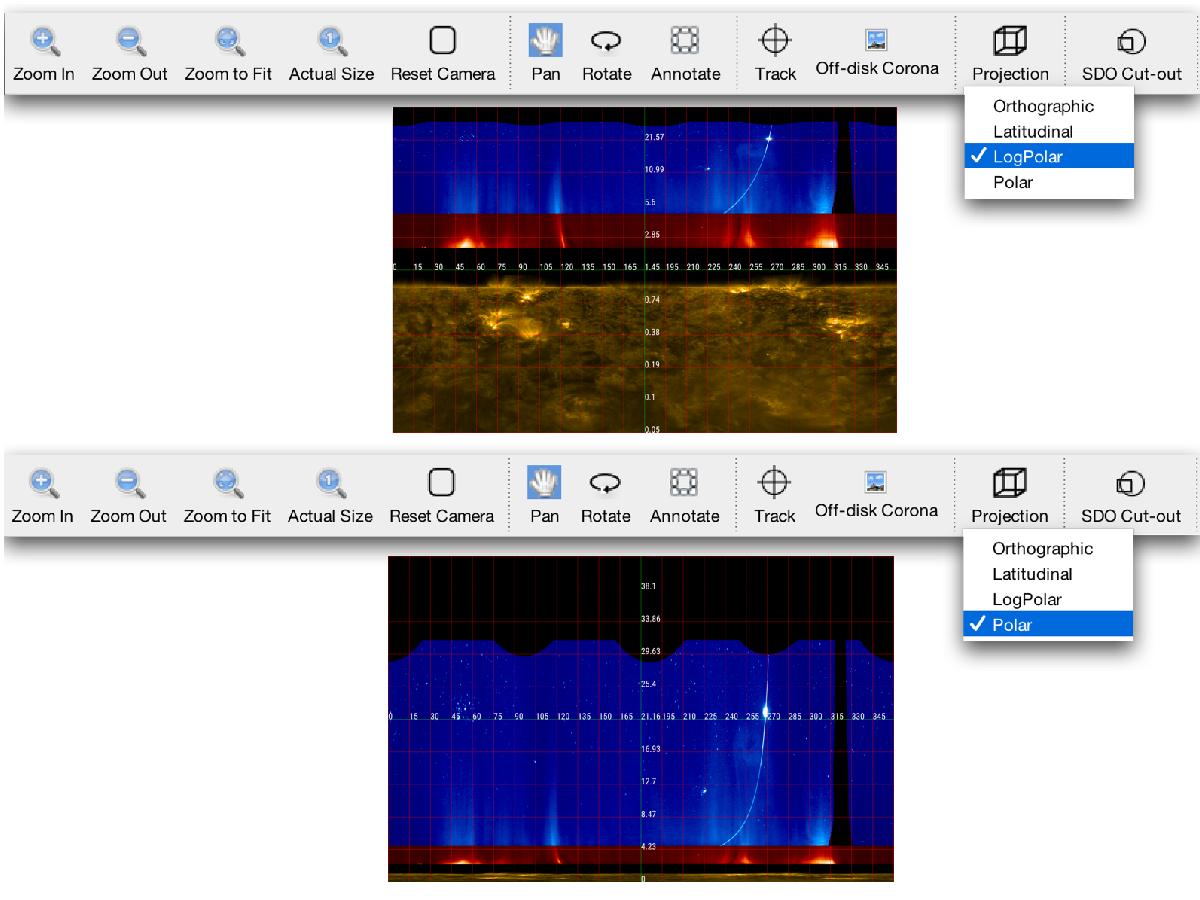Open Projection dropdown in the upper toolbar
1200x900 pixels.
(1010, 42)
